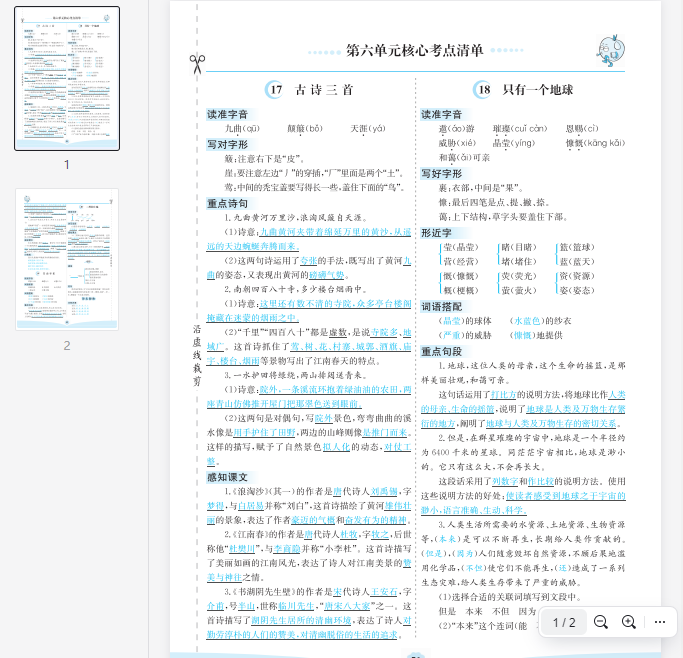This screenshot has height=658, width=683.
Task: Click the lesson heading 只有一个地球
Action: (538, 90)
